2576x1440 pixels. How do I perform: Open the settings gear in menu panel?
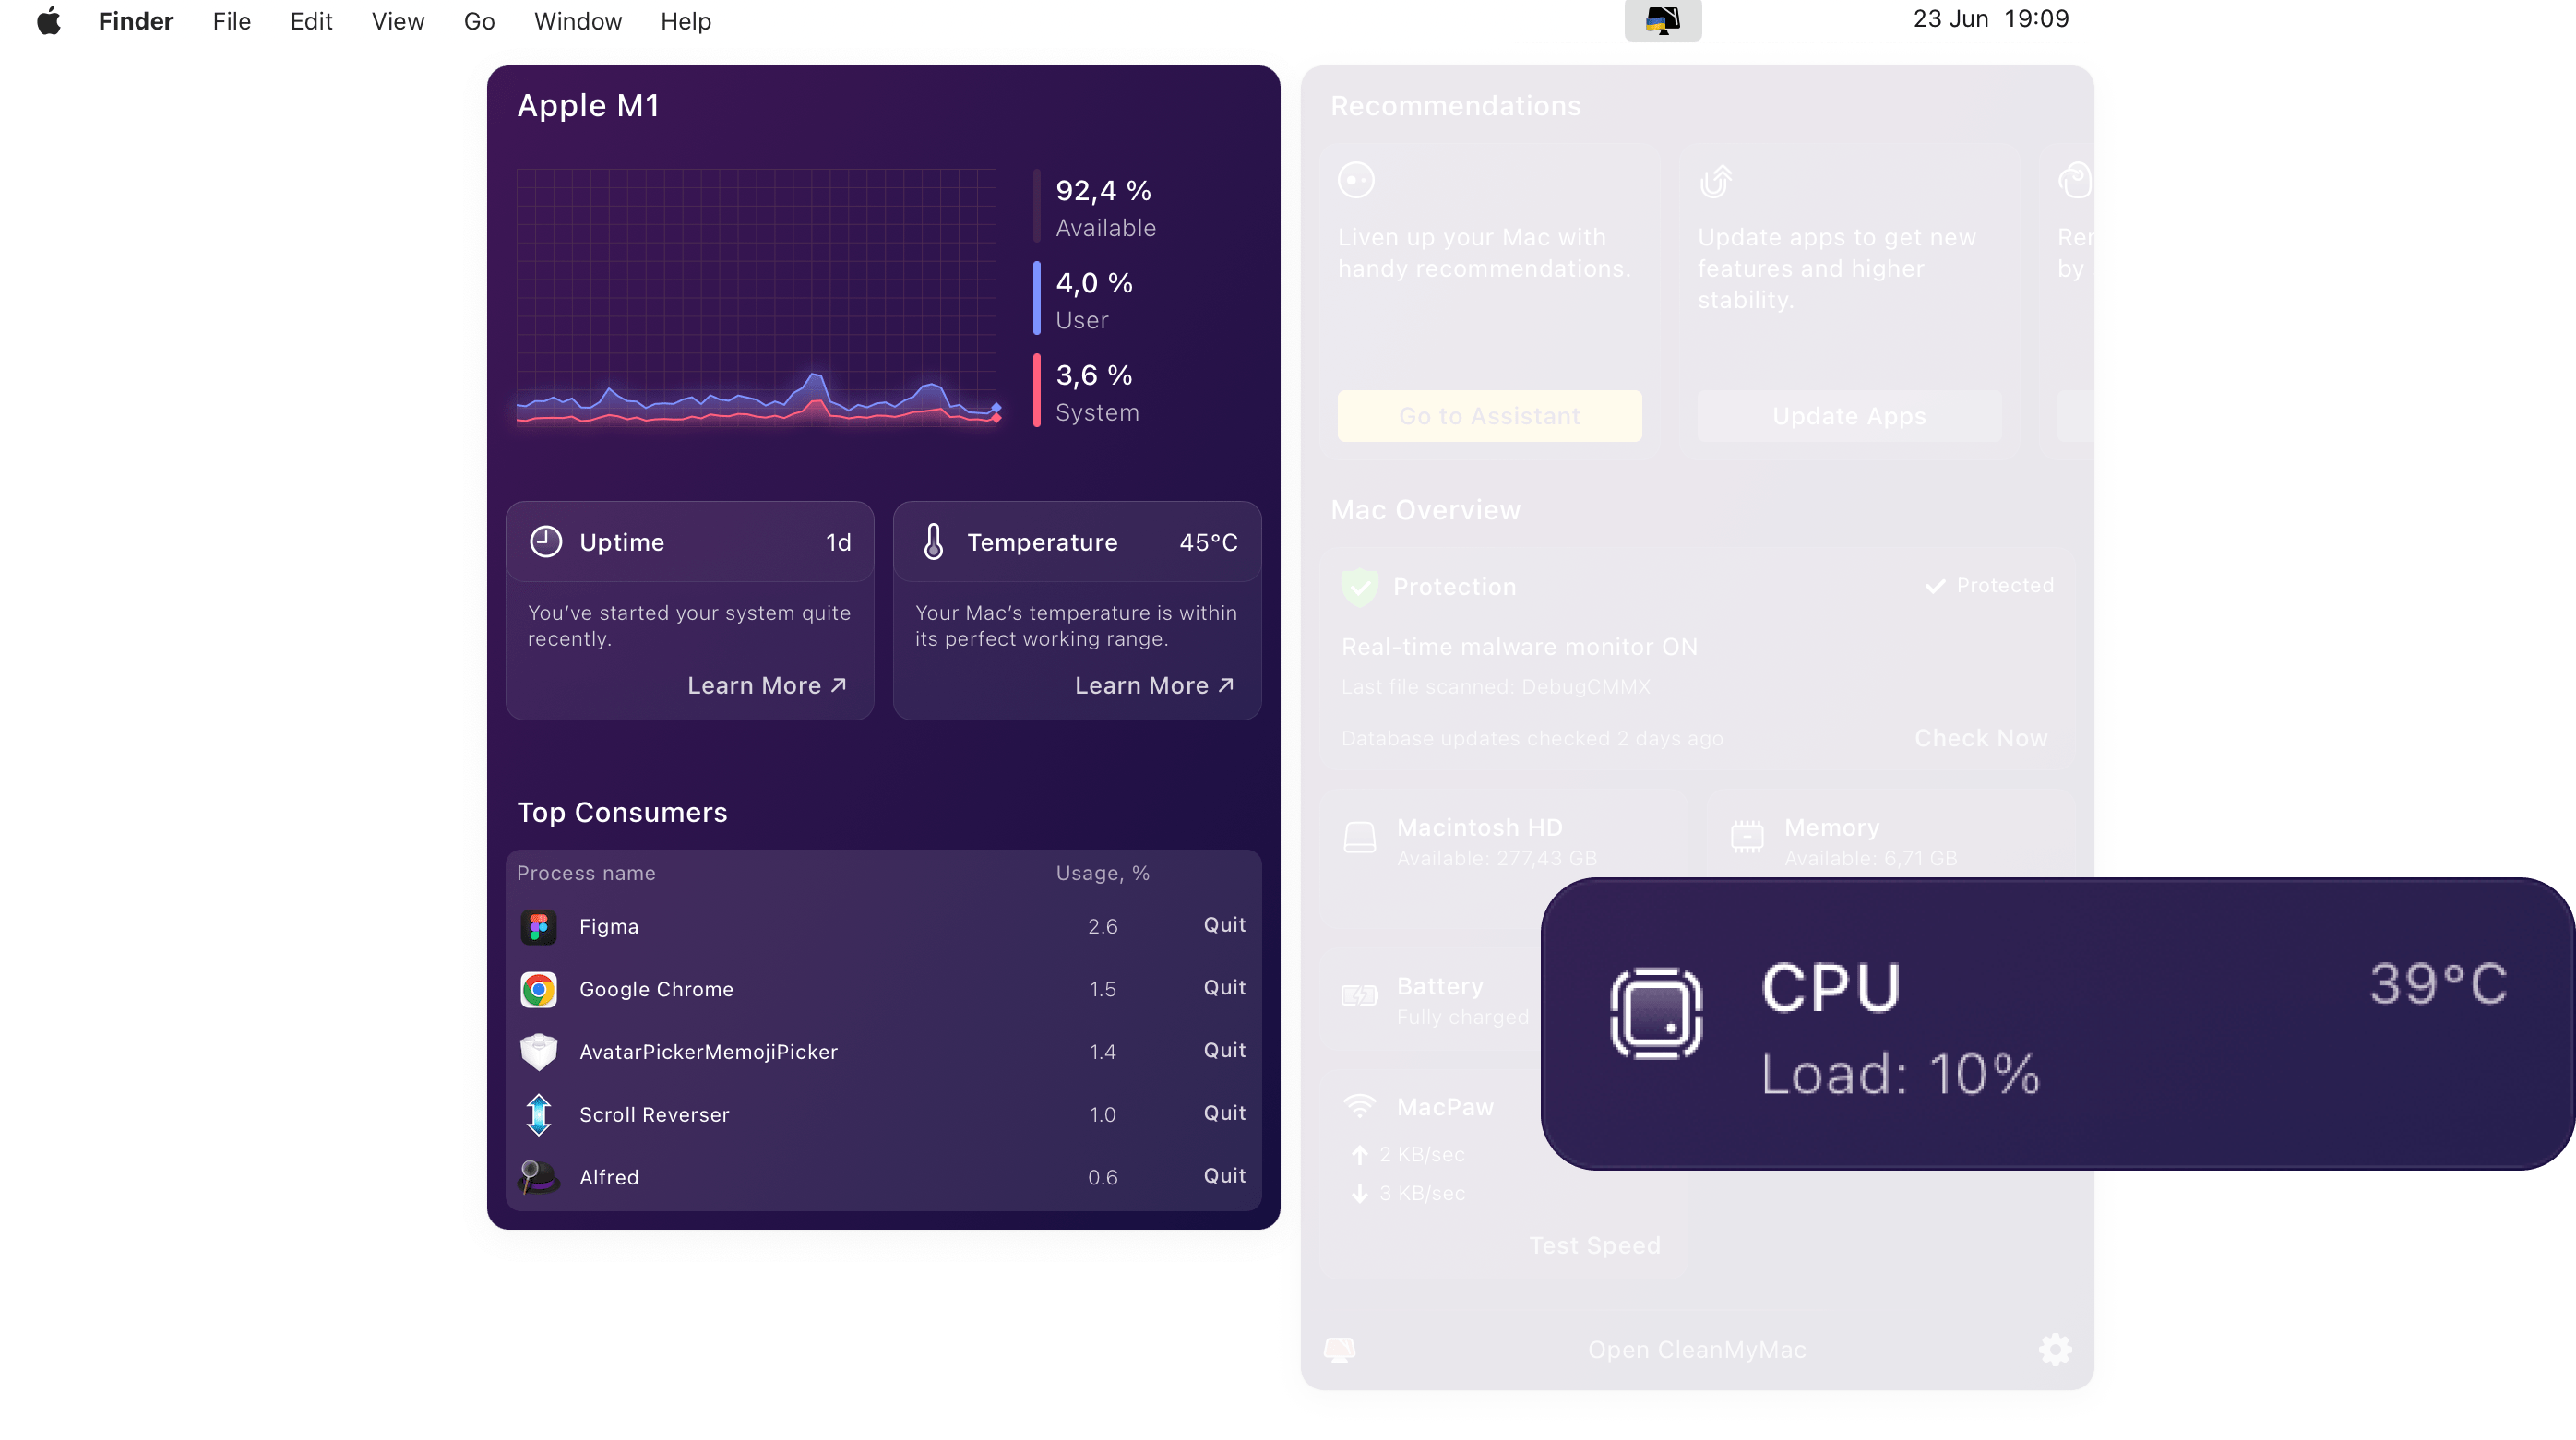click(x=2054, y=1349)
